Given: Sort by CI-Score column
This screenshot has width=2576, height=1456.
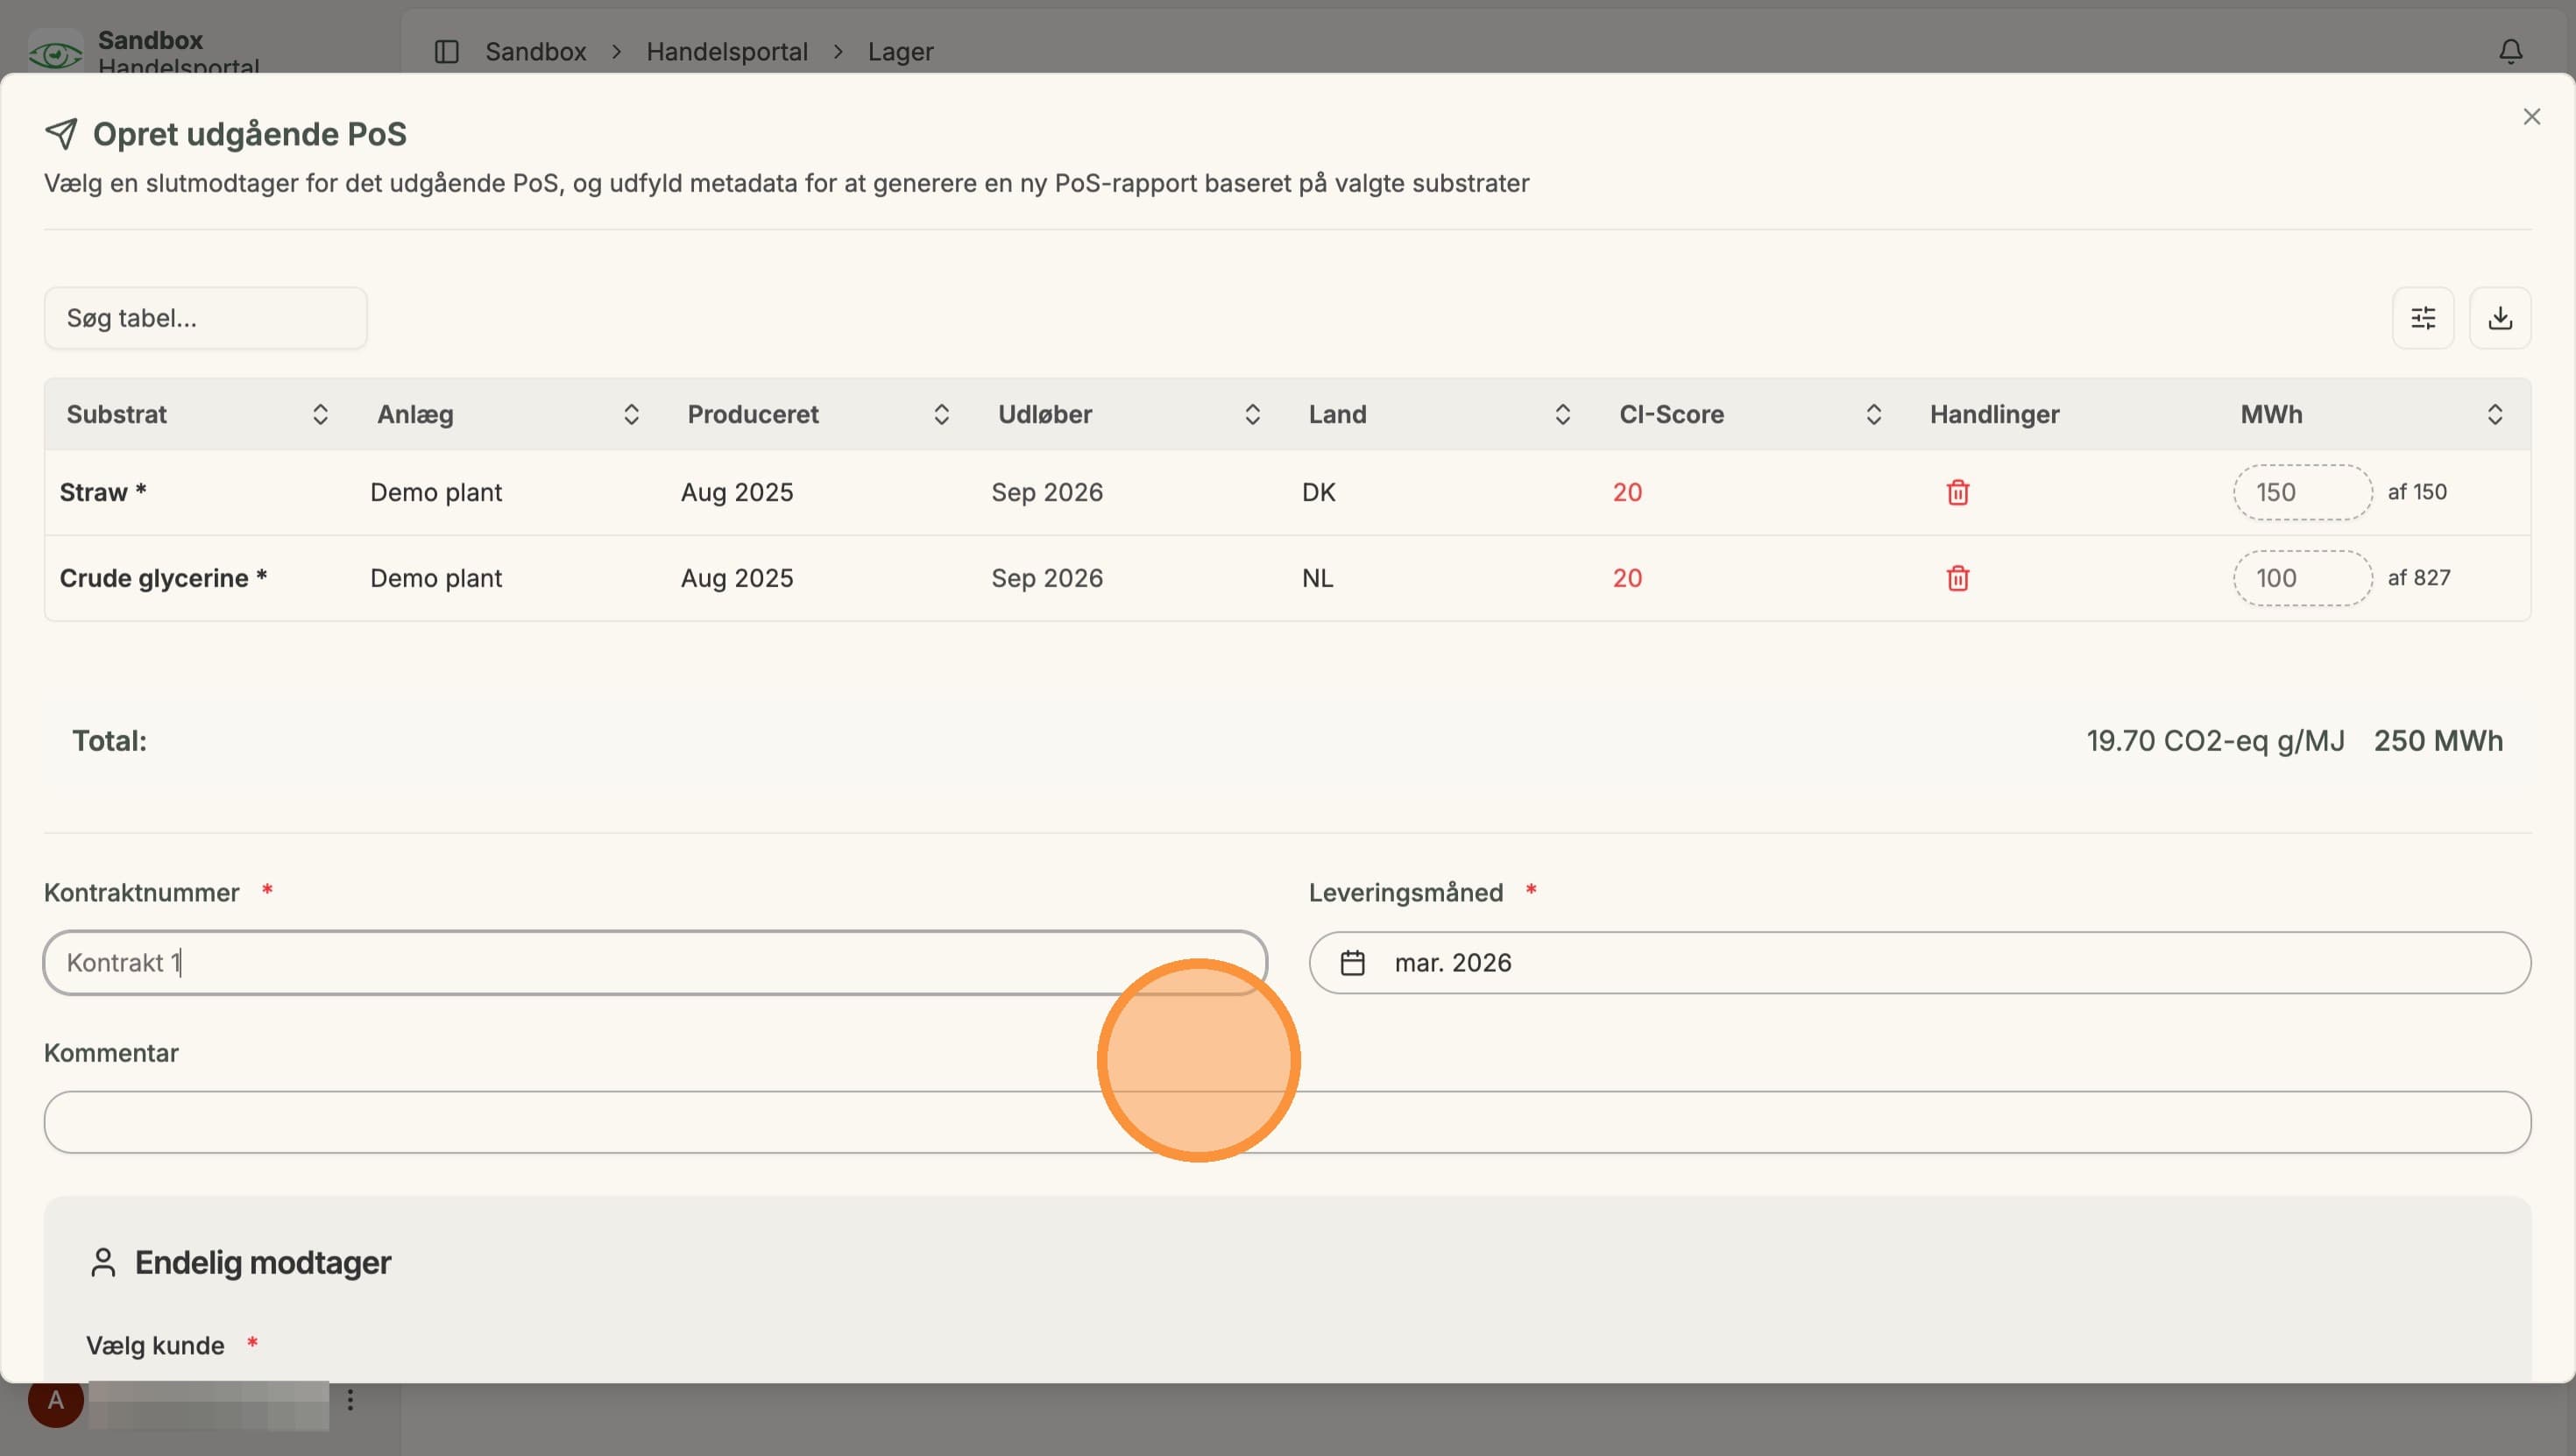Looking at the screenshot, I should 1873,414.
